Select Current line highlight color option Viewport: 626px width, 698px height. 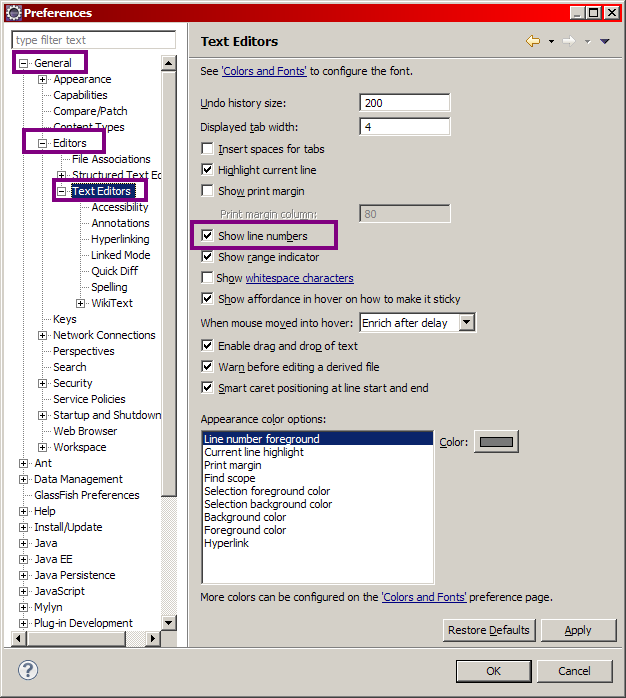(254, 452)
